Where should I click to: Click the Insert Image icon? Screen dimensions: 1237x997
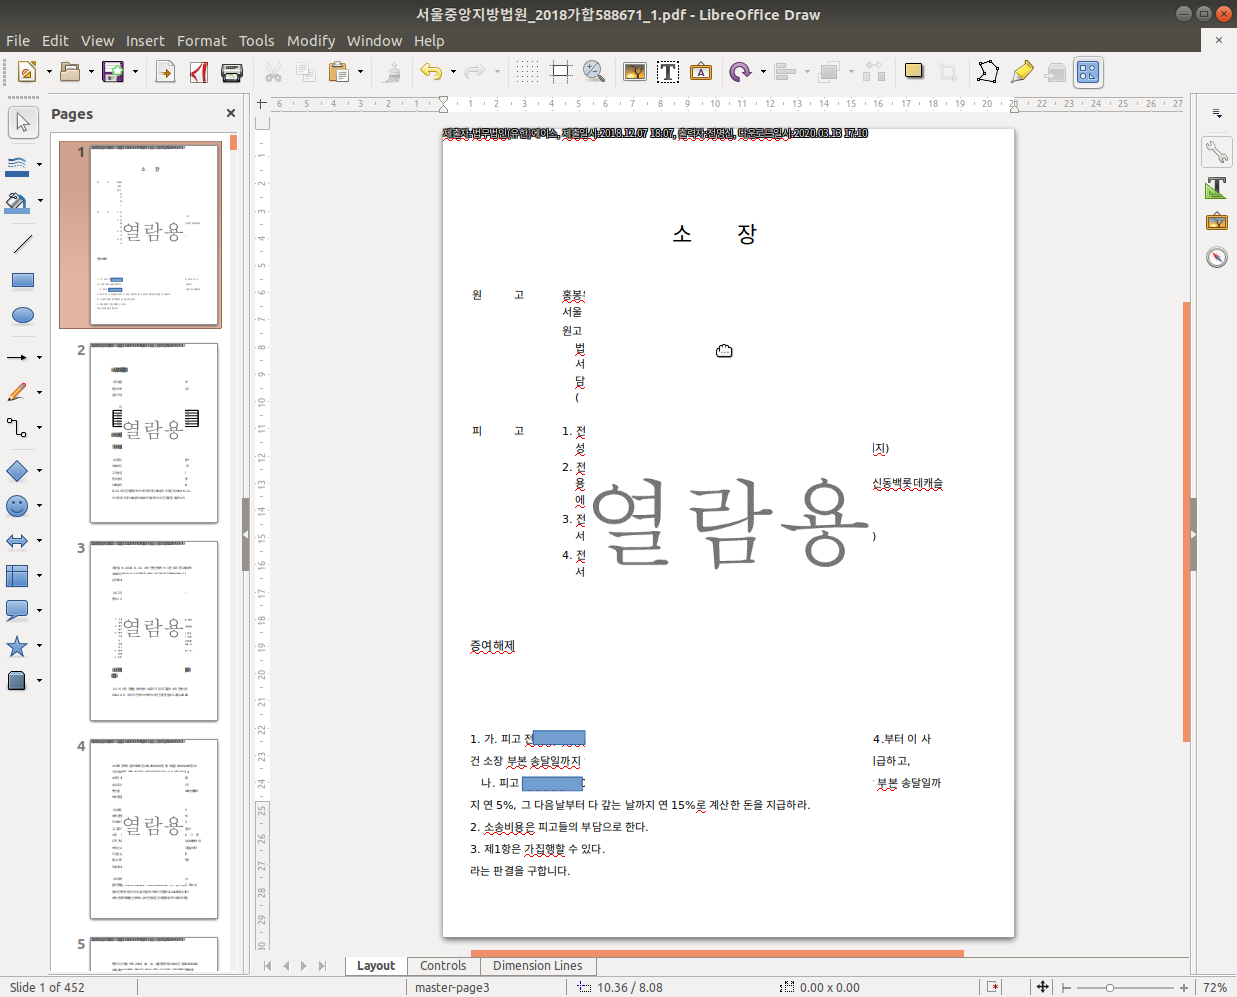(x=634, y=72)
